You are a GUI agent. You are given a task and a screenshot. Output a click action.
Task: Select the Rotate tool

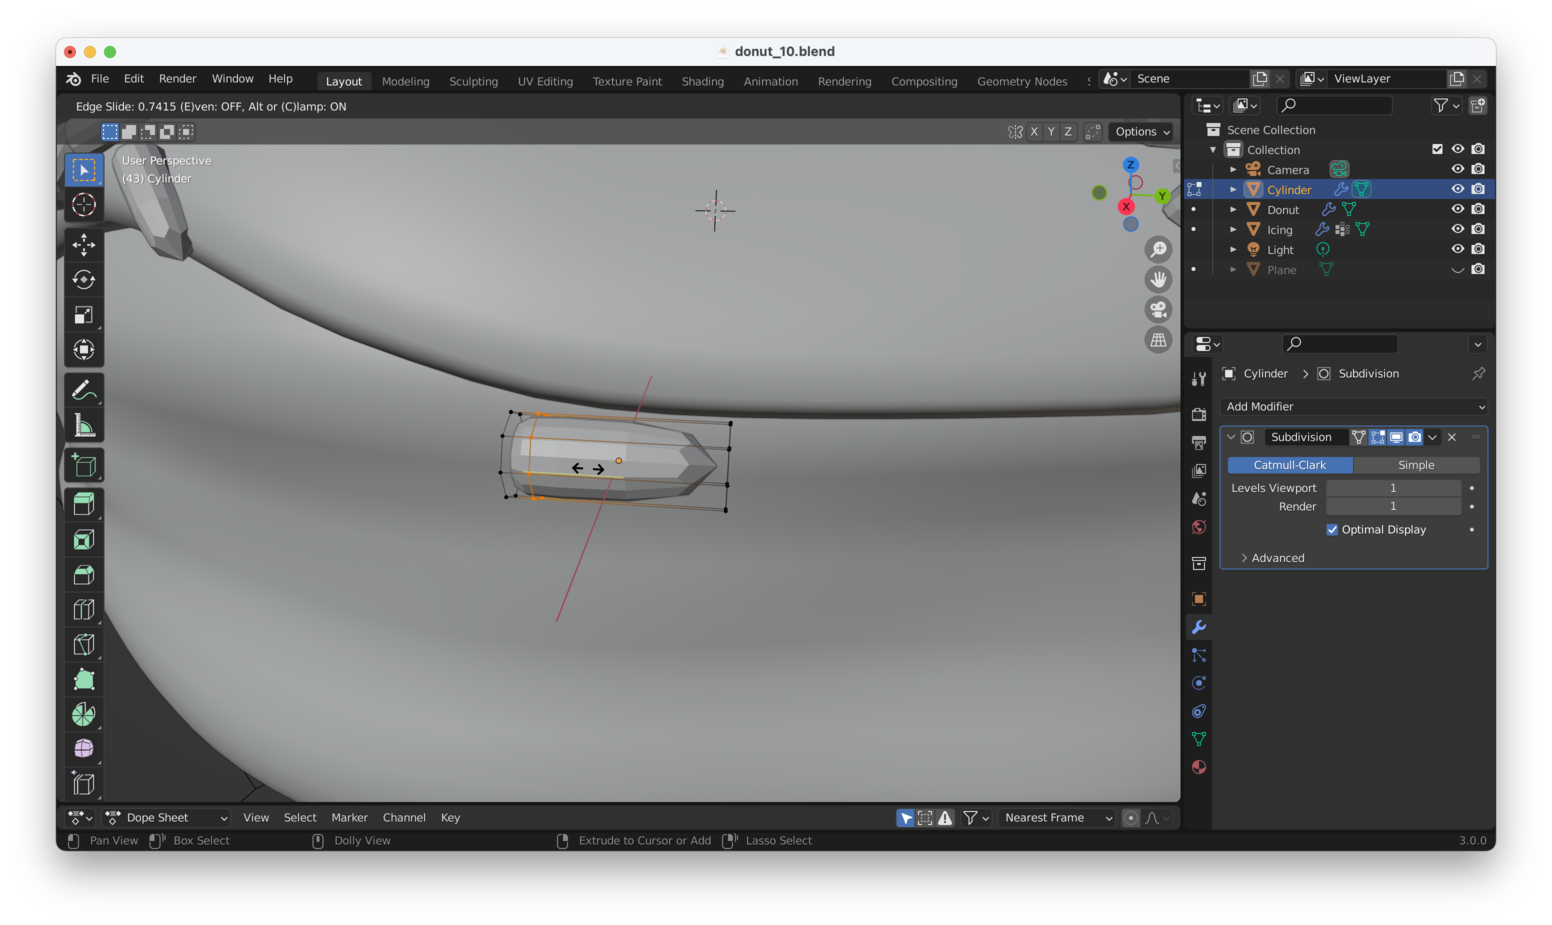coord(84,279)
